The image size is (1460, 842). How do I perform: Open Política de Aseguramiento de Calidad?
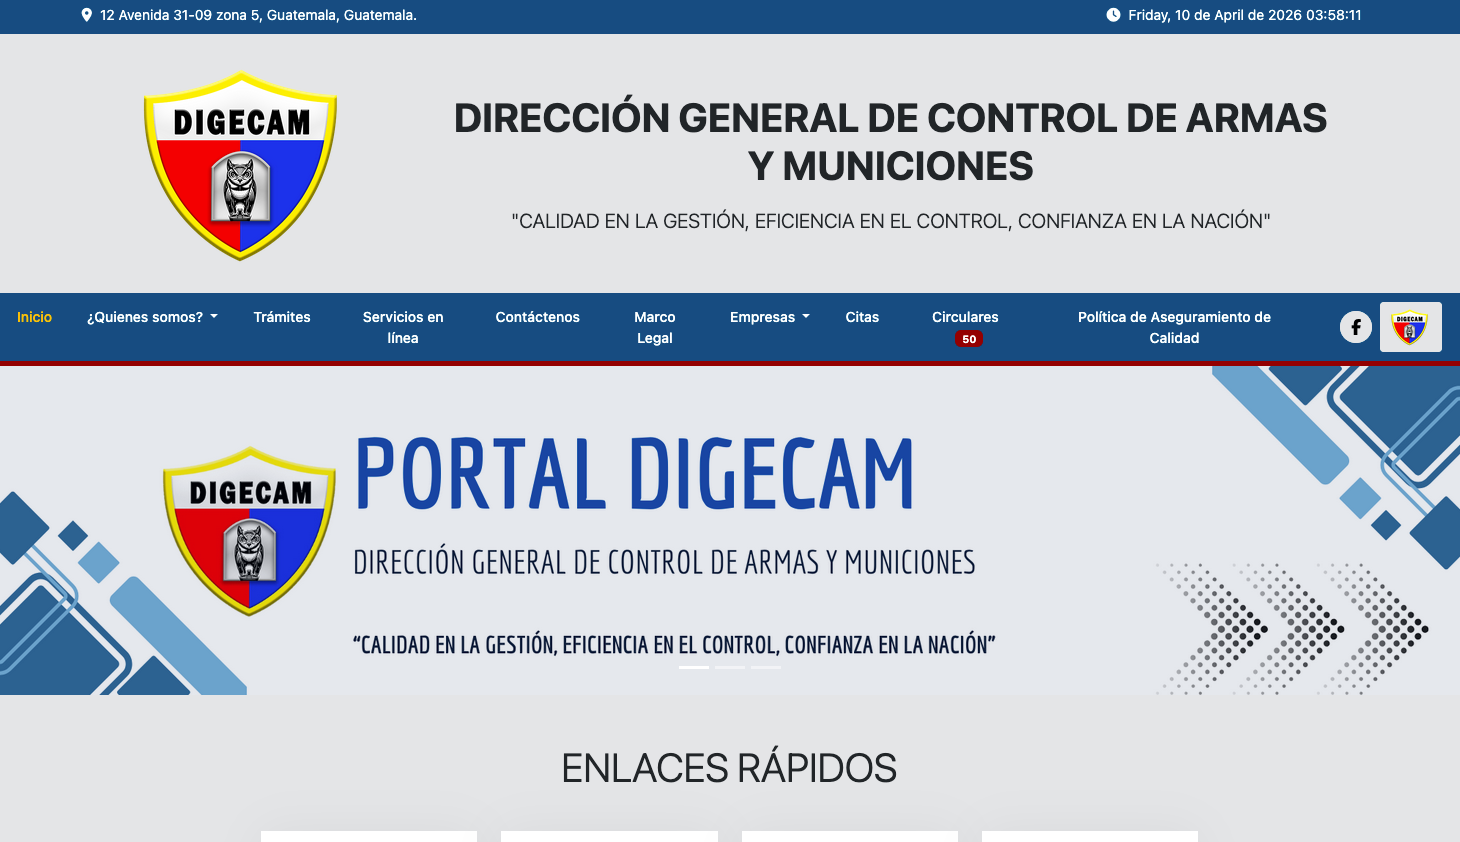1174,327
